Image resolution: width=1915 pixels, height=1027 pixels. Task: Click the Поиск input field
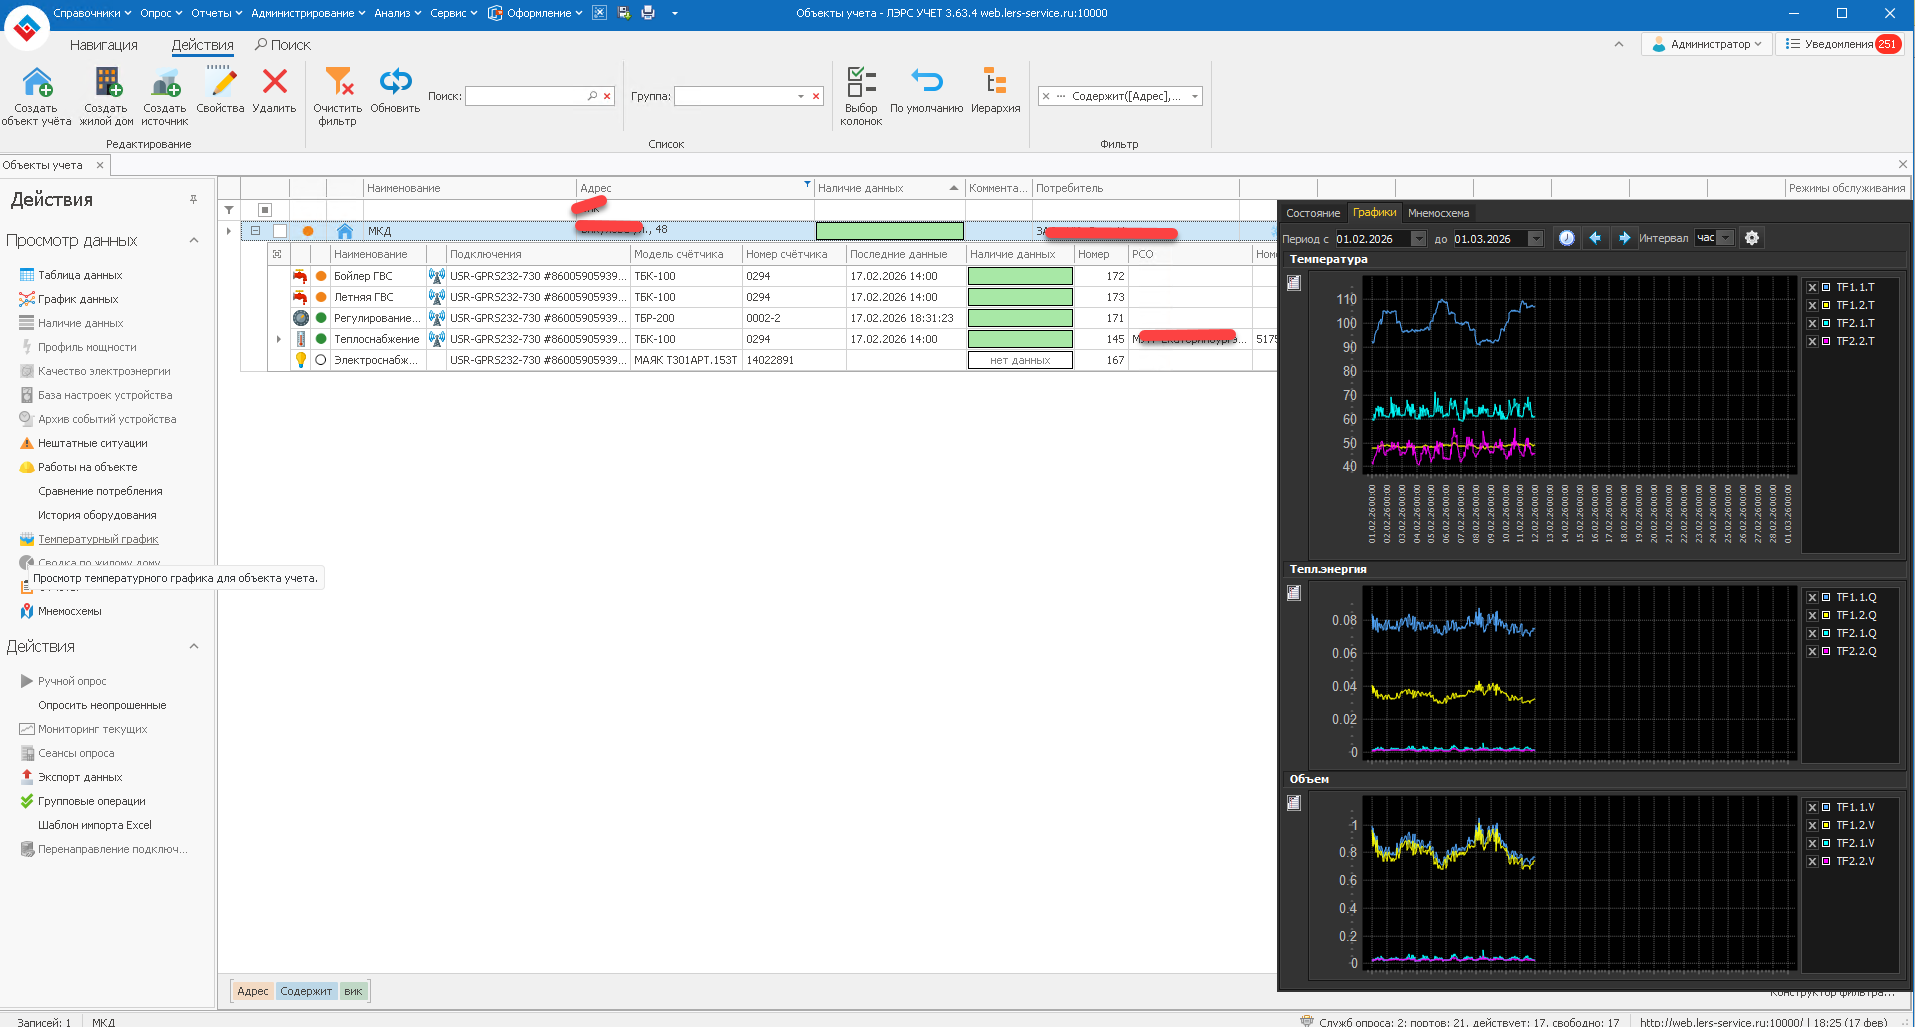point(526,97)
